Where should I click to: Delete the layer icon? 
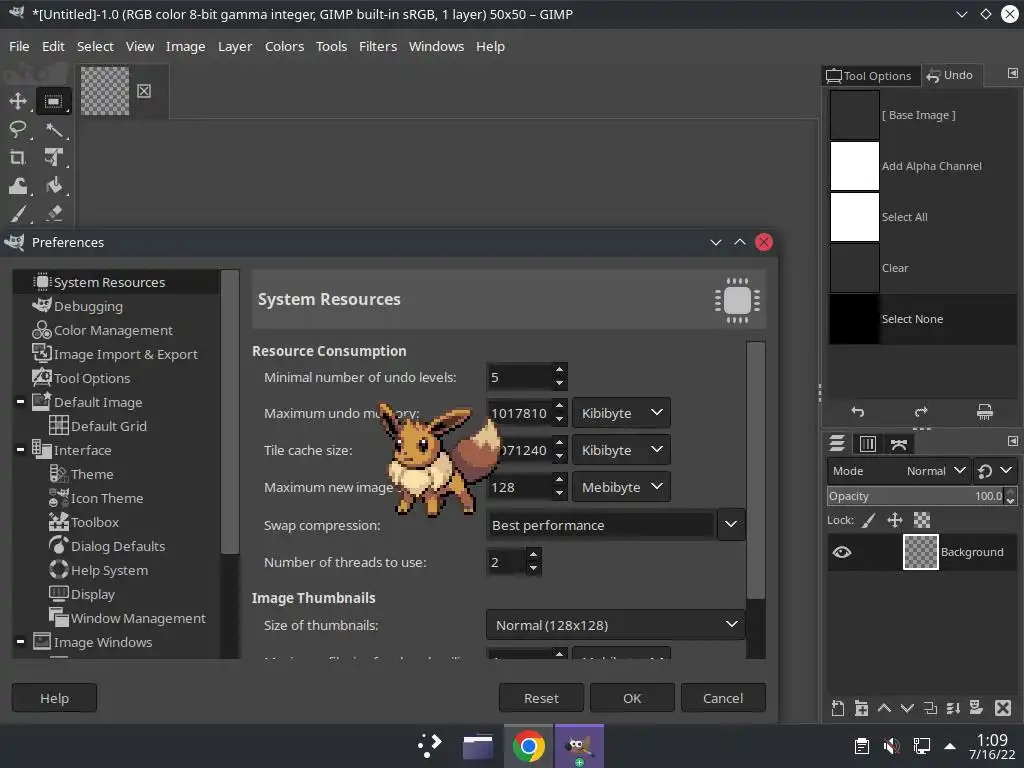1002,707
